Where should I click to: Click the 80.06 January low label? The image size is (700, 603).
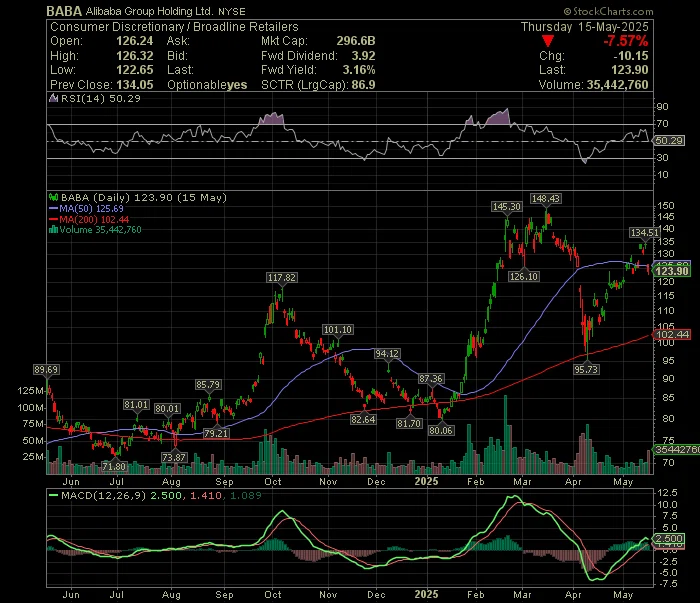point(441,431)
